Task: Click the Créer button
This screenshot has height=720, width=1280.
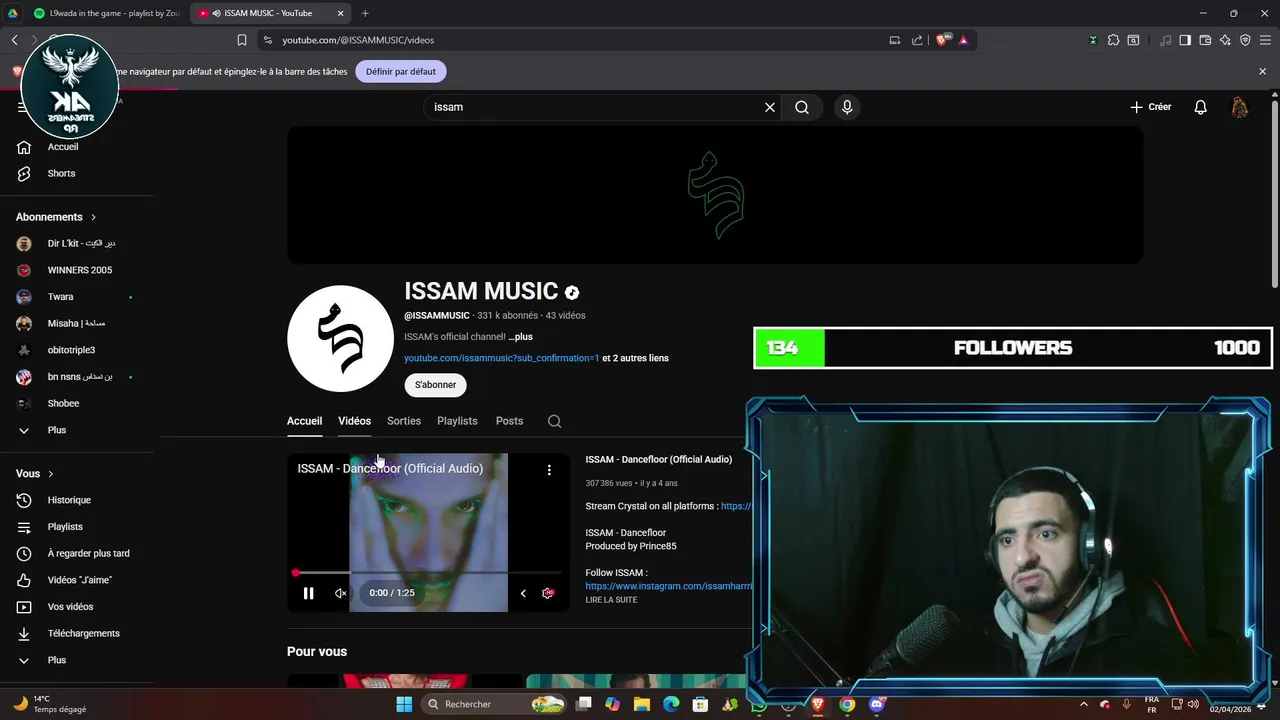Action: coord(1151,107)
